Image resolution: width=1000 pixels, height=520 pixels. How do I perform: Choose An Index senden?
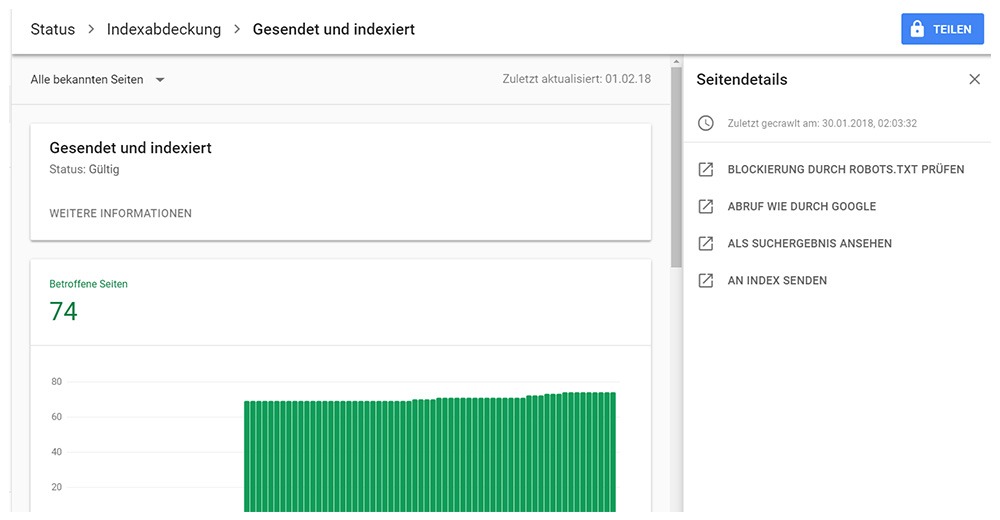(777, 280)
